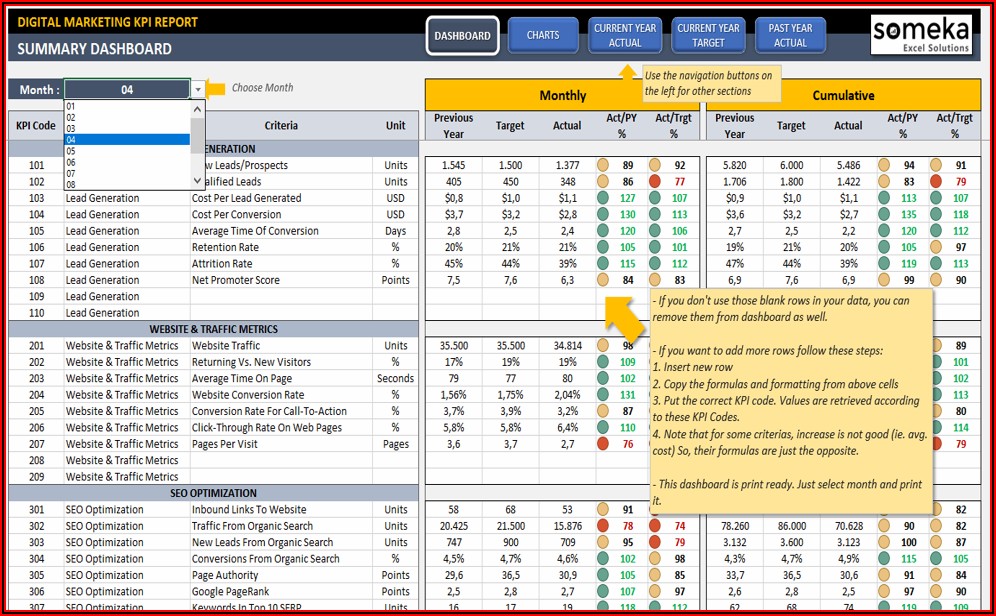Click the month list's scroll up arrow

(197, 108)
